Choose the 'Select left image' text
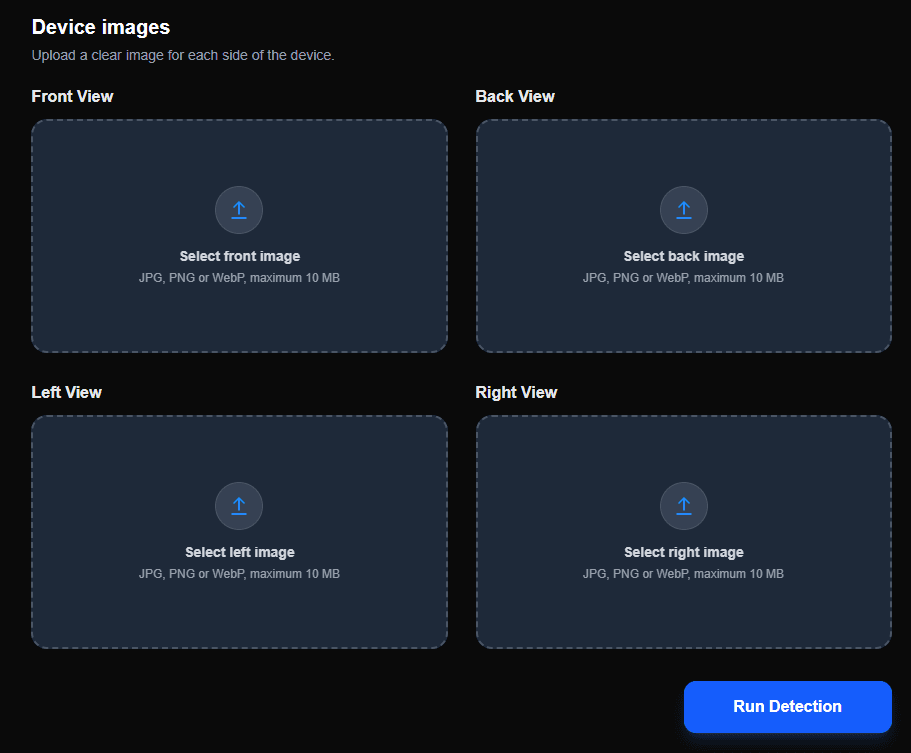Viewport: 911px width, 753px height. 239,552
